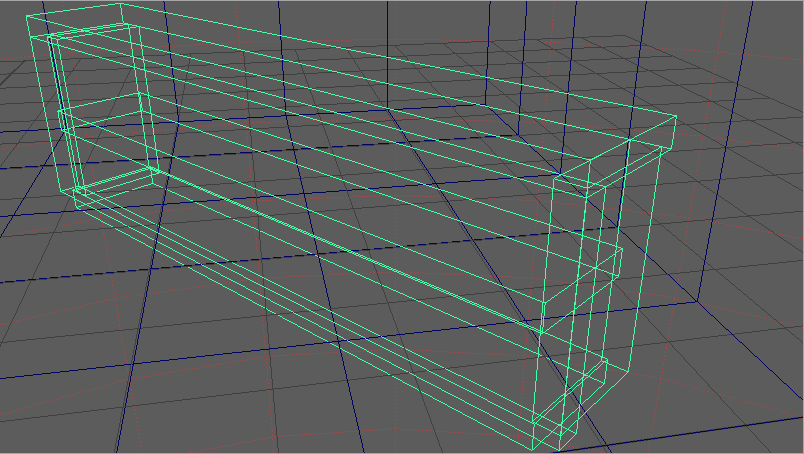The height and width of the screenshot is (454, 804).
Task: Click the long front edge of the top slab
Action: (x=300, y=98)
